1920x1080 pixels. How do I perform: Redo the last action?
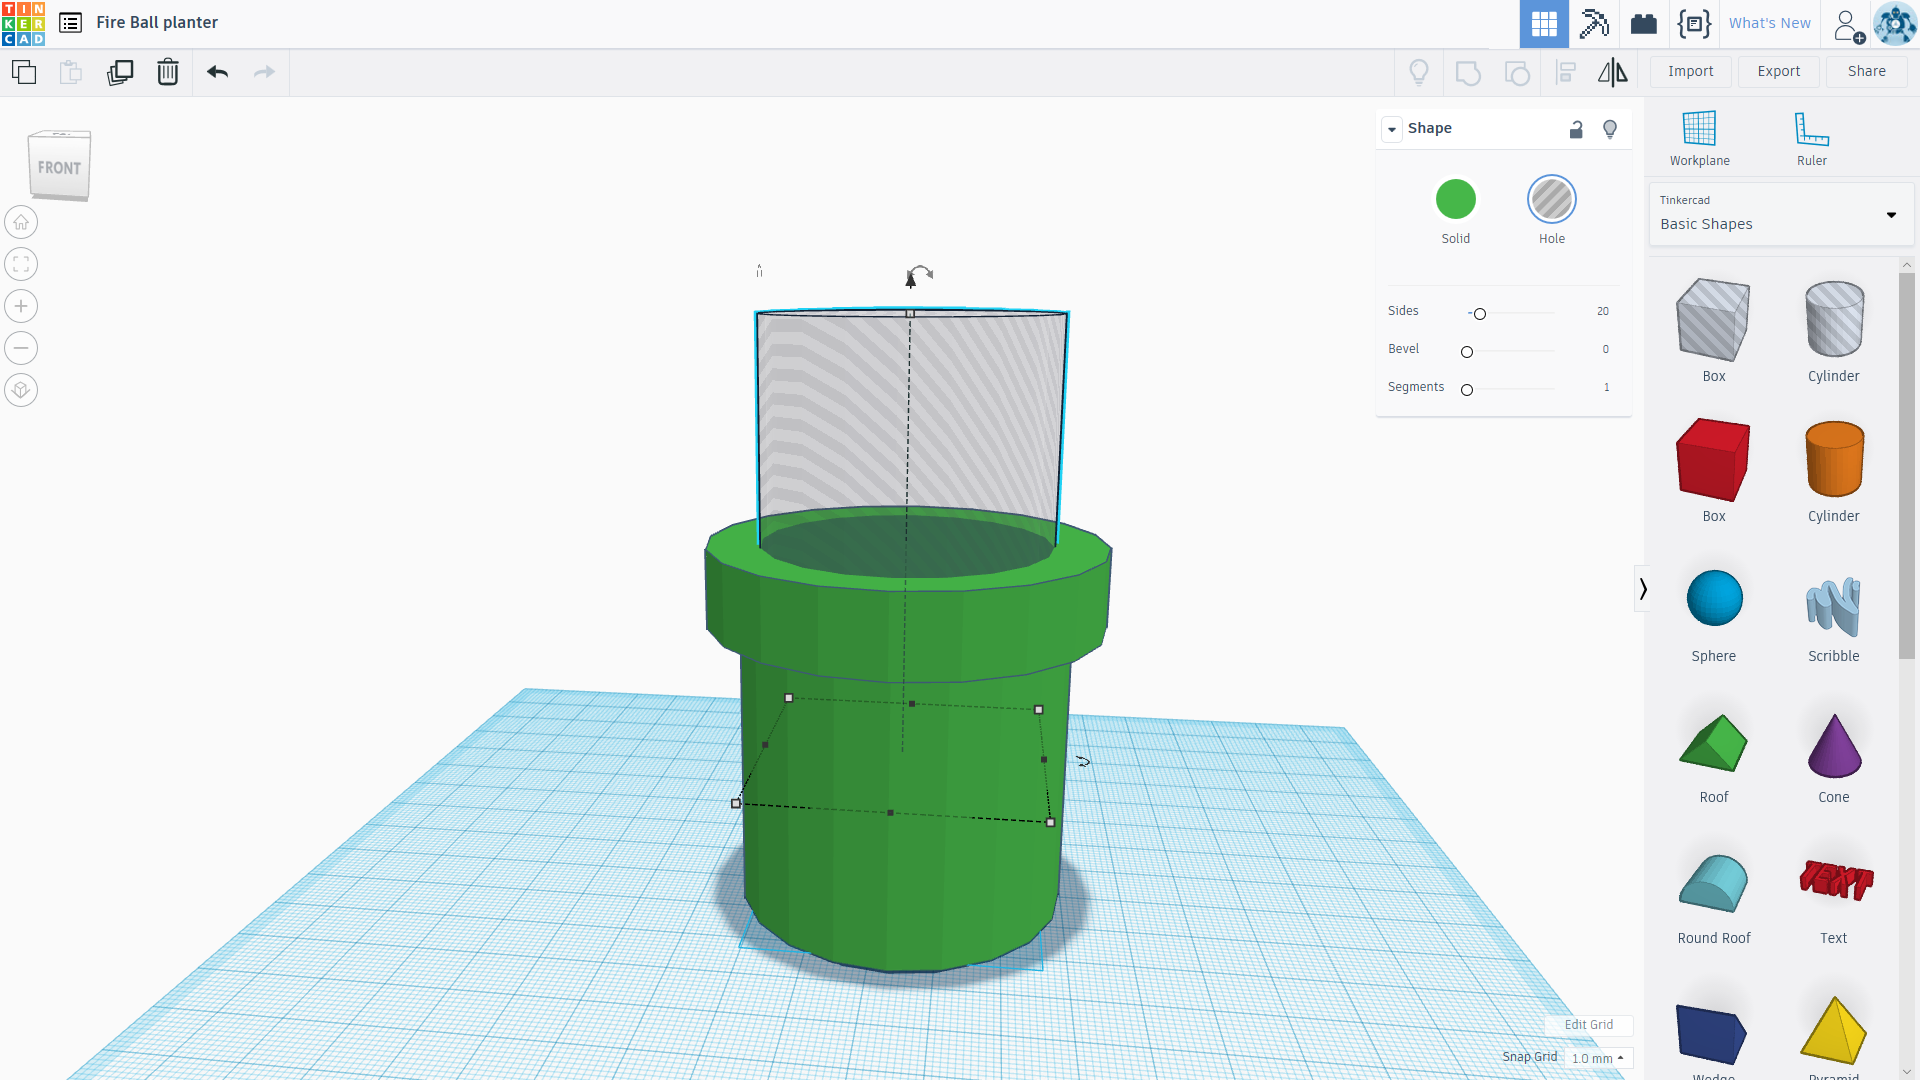264,72
